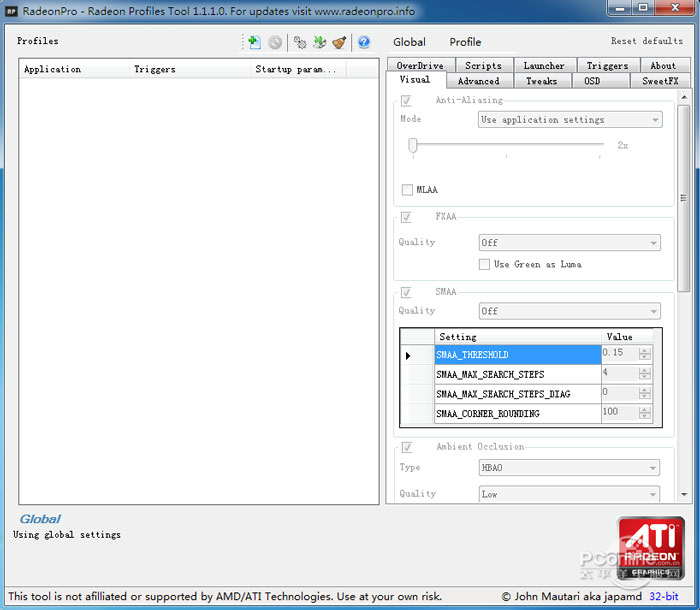Open the Ambient Occlusion Quality dropdown
Viewport: 700px width, 610px height.
[569, 494]
